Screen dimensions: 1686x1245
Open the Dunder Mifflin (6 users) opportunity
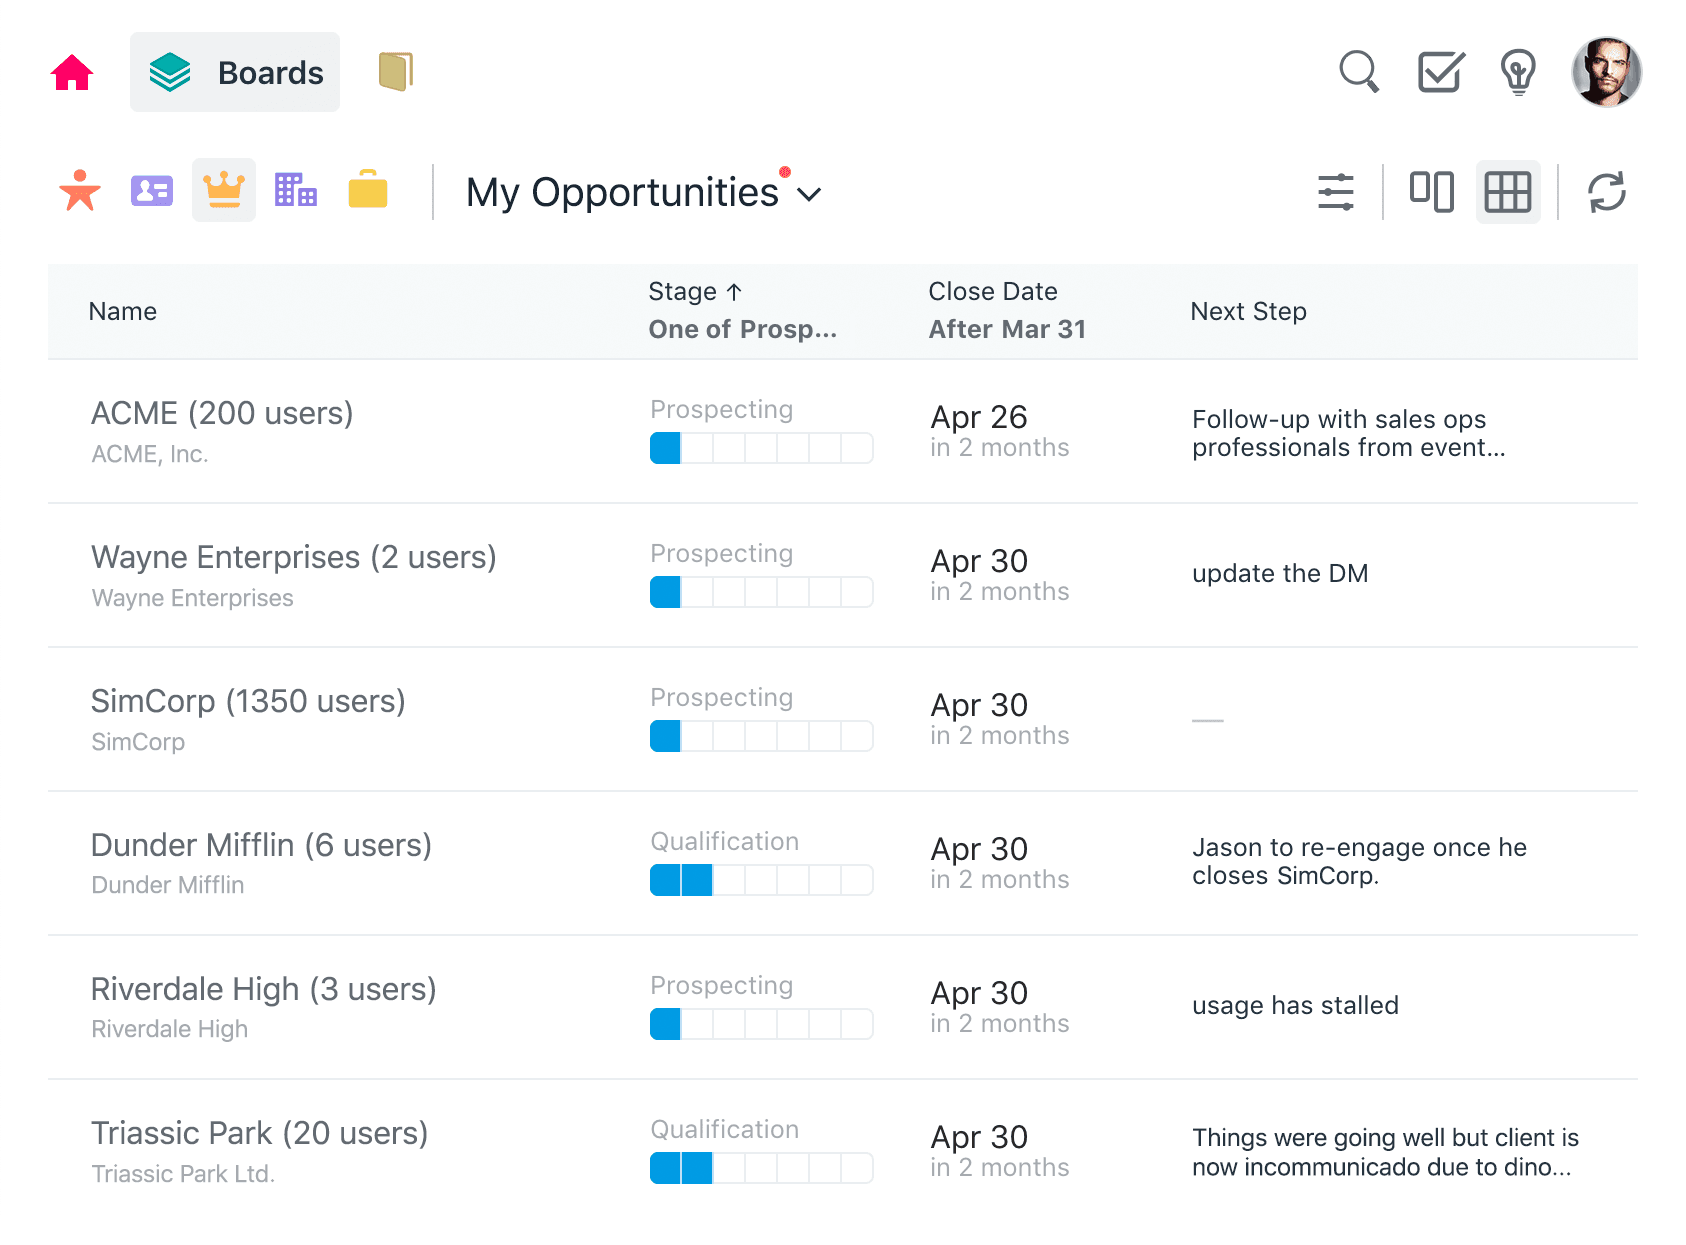[x=261, y=845]
